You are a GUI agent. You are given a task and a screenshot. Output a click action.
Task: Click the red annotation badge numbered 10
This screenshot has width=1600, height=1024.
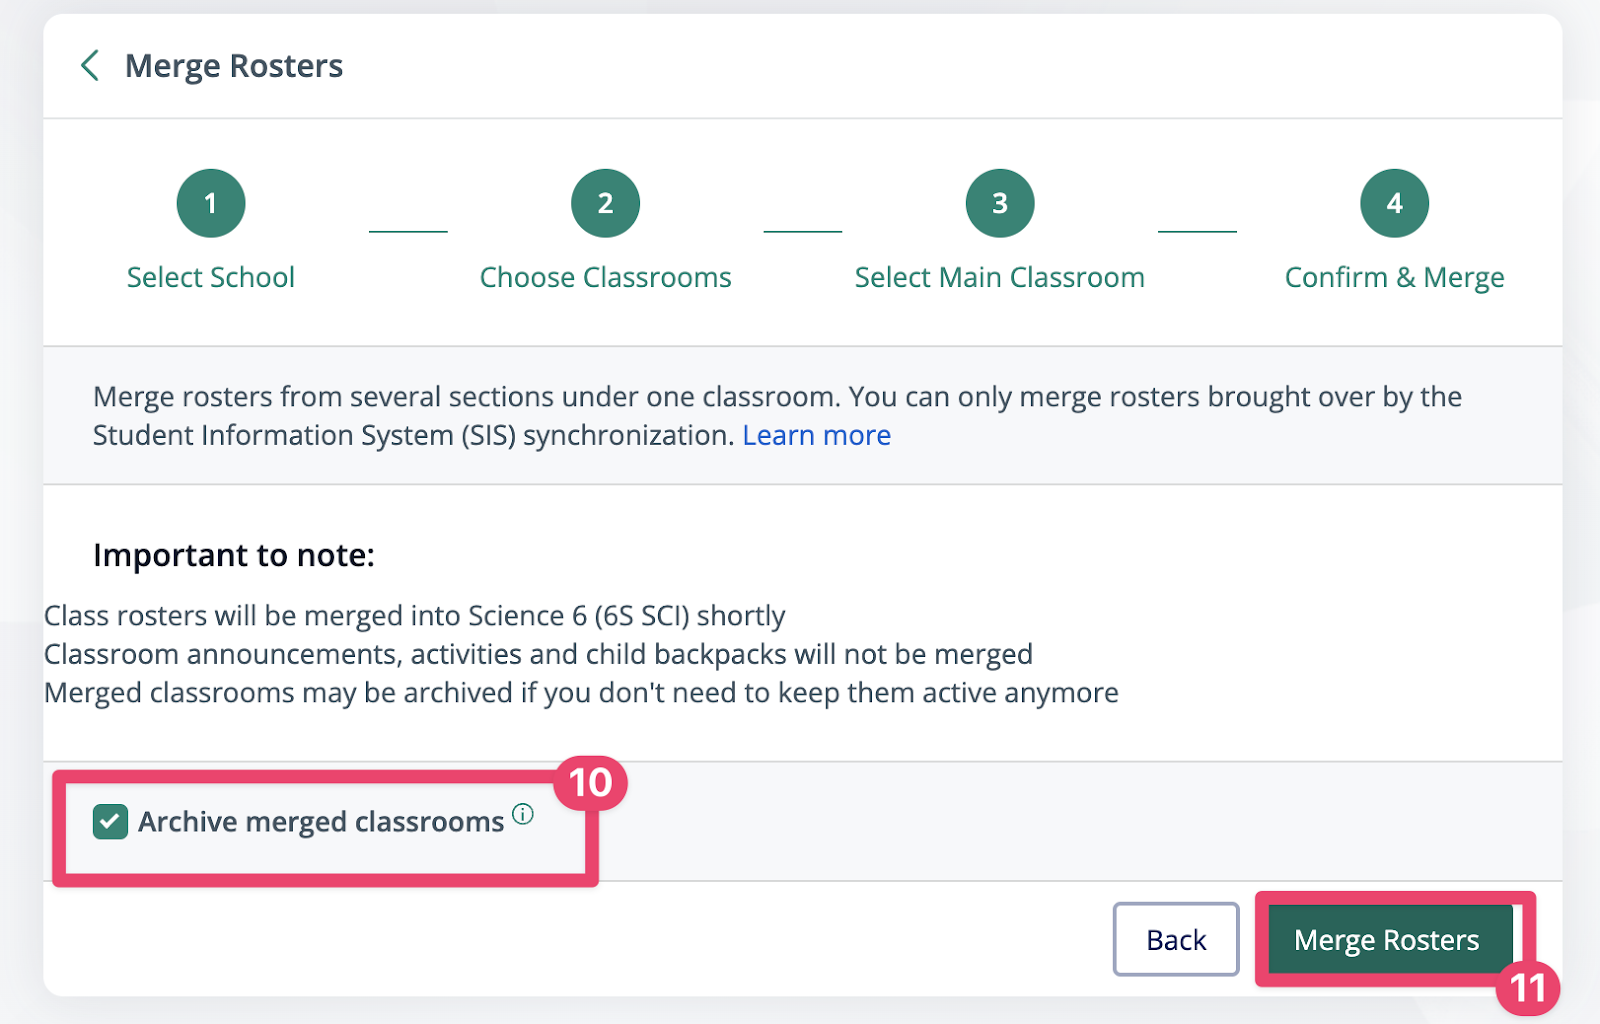click(x=590, y=783)
